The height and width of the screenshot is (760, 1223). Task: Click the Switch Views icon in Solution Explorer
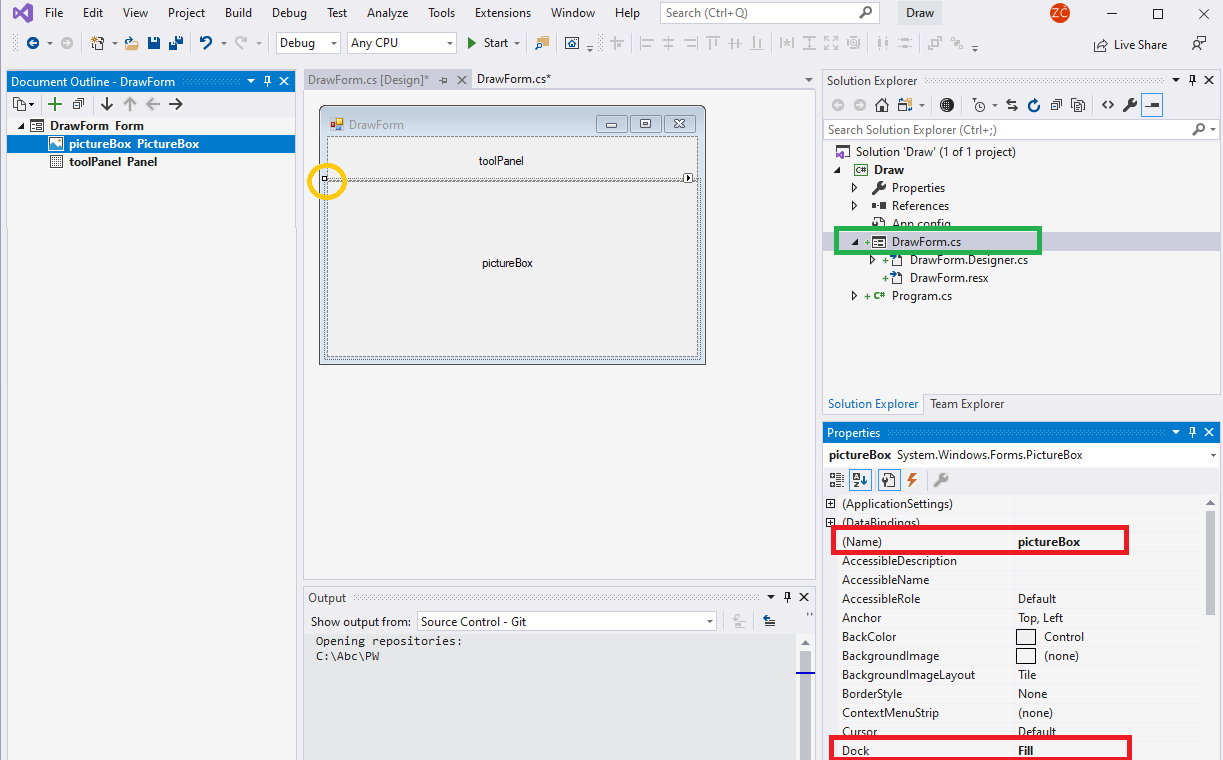(906, 105)
